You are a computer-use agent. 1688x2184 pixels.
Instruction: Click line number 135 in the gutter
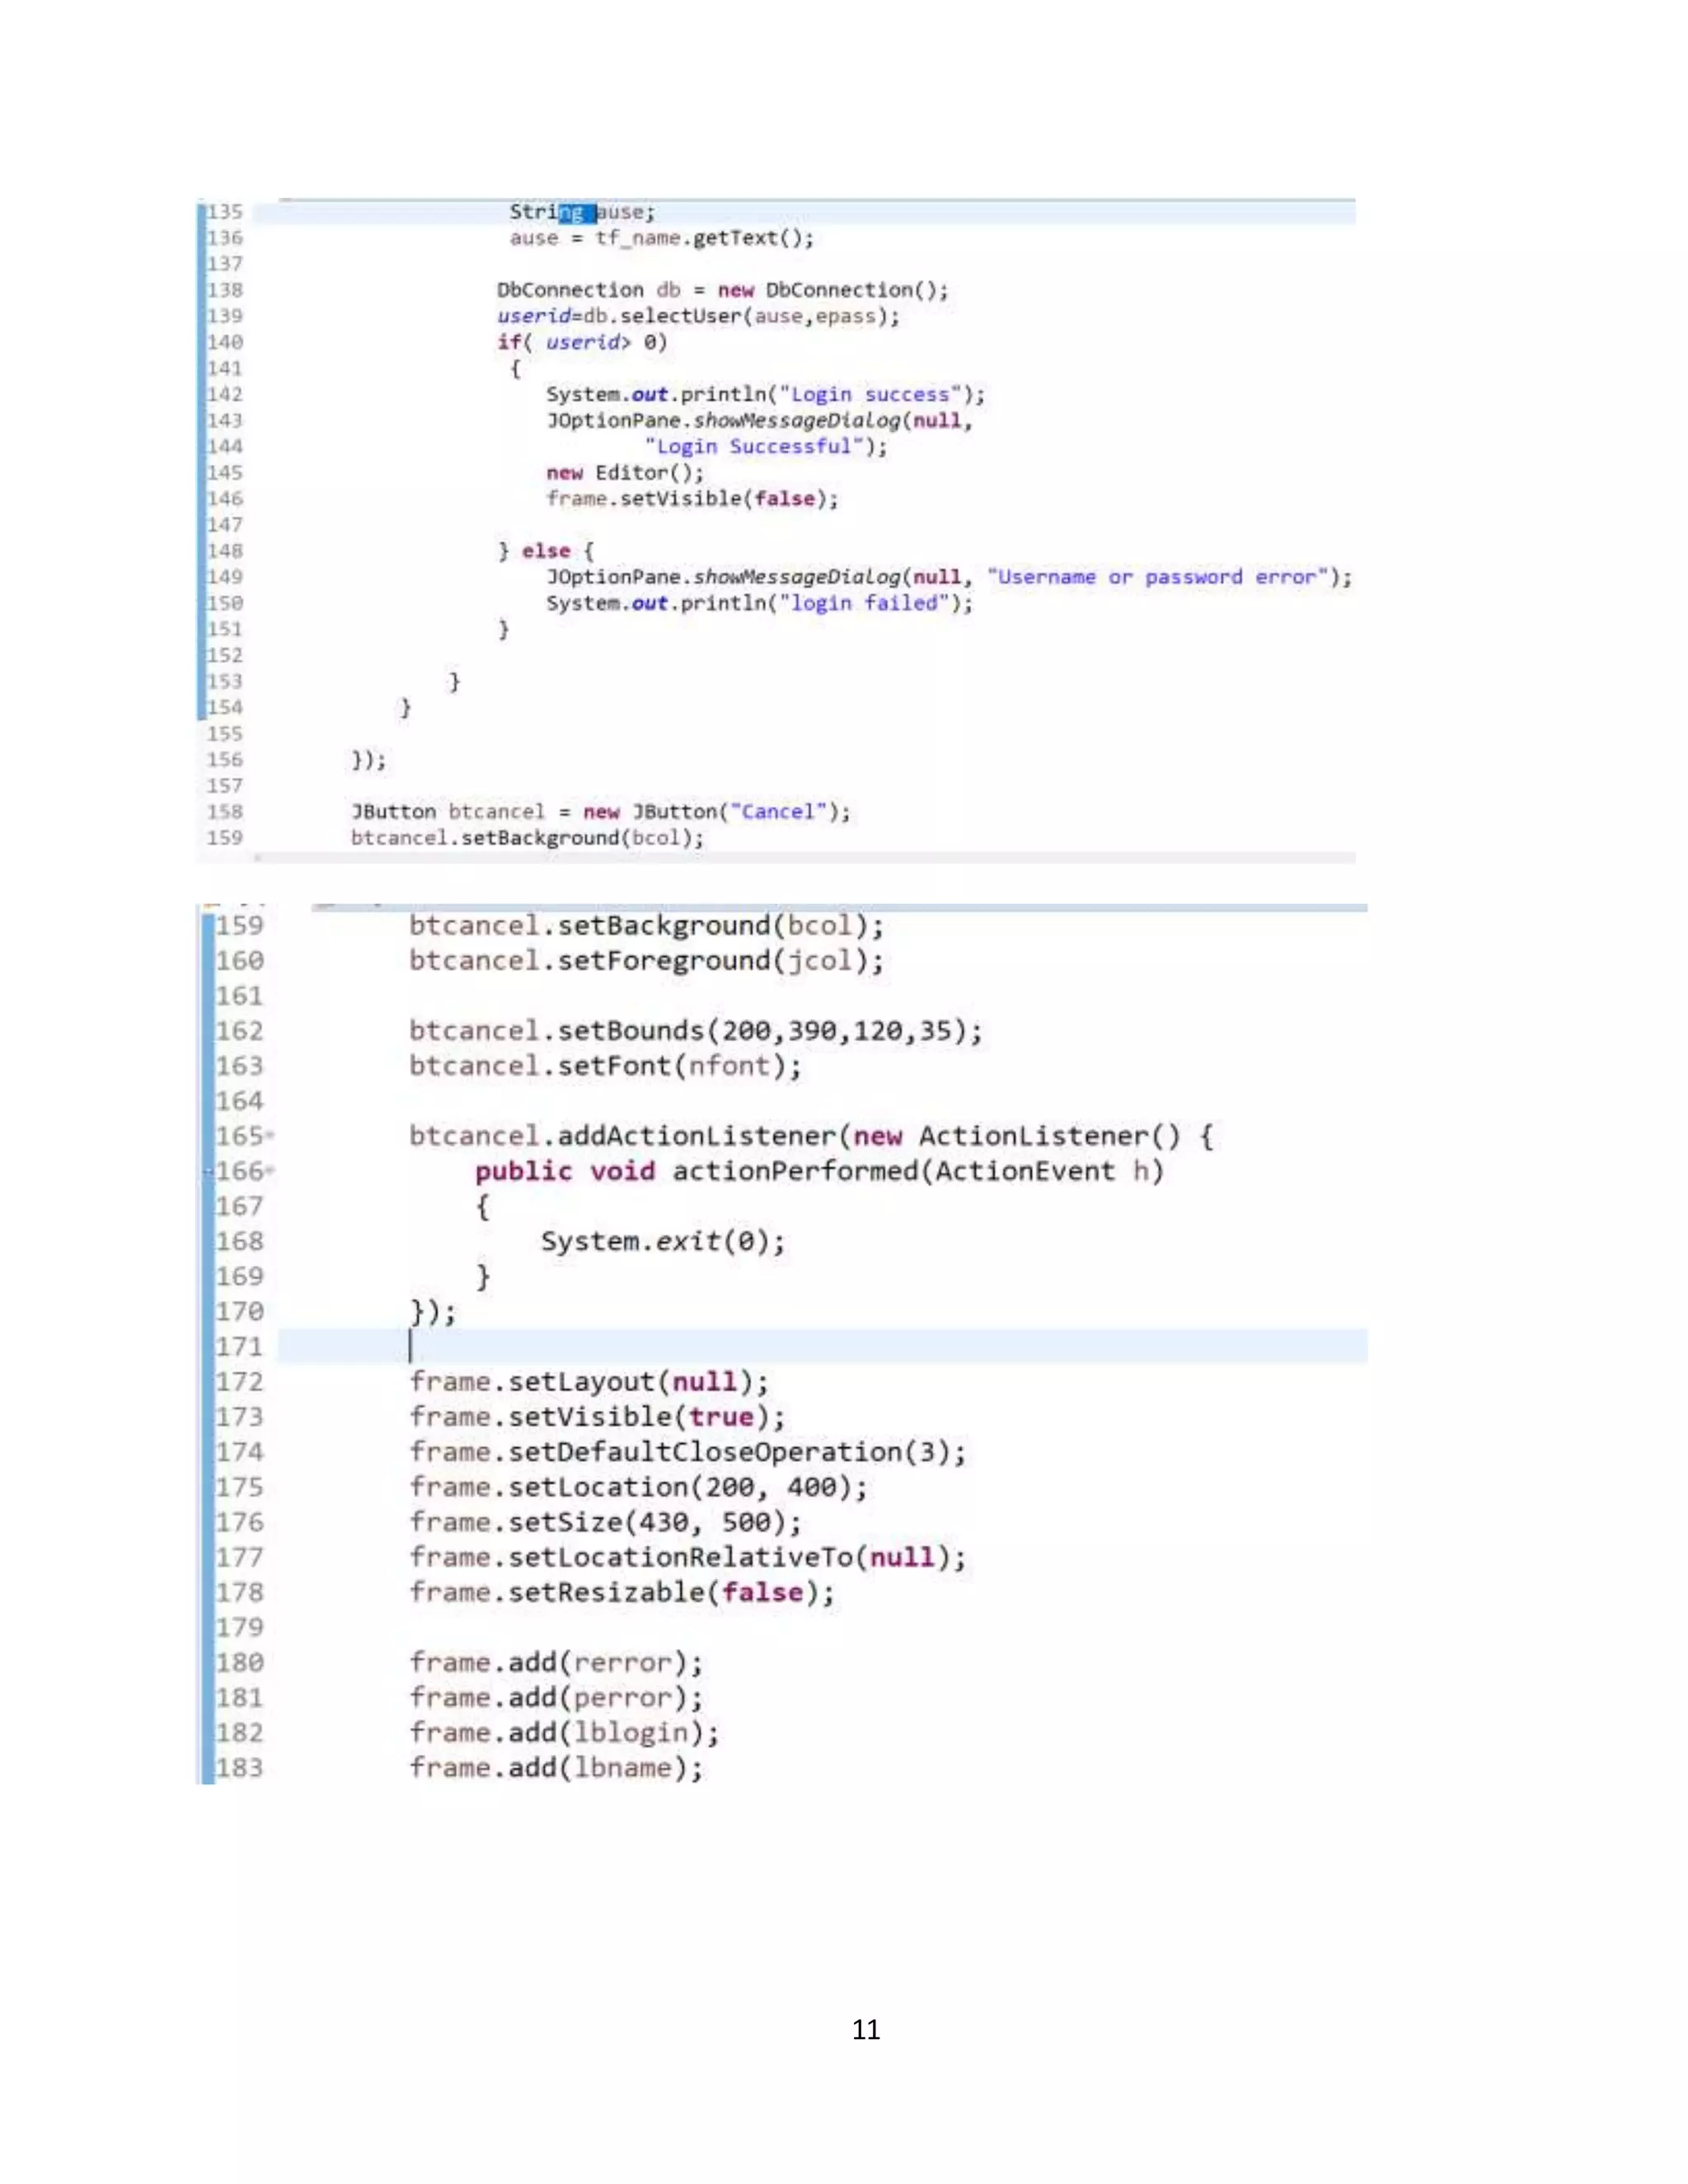tap(226, 212)
